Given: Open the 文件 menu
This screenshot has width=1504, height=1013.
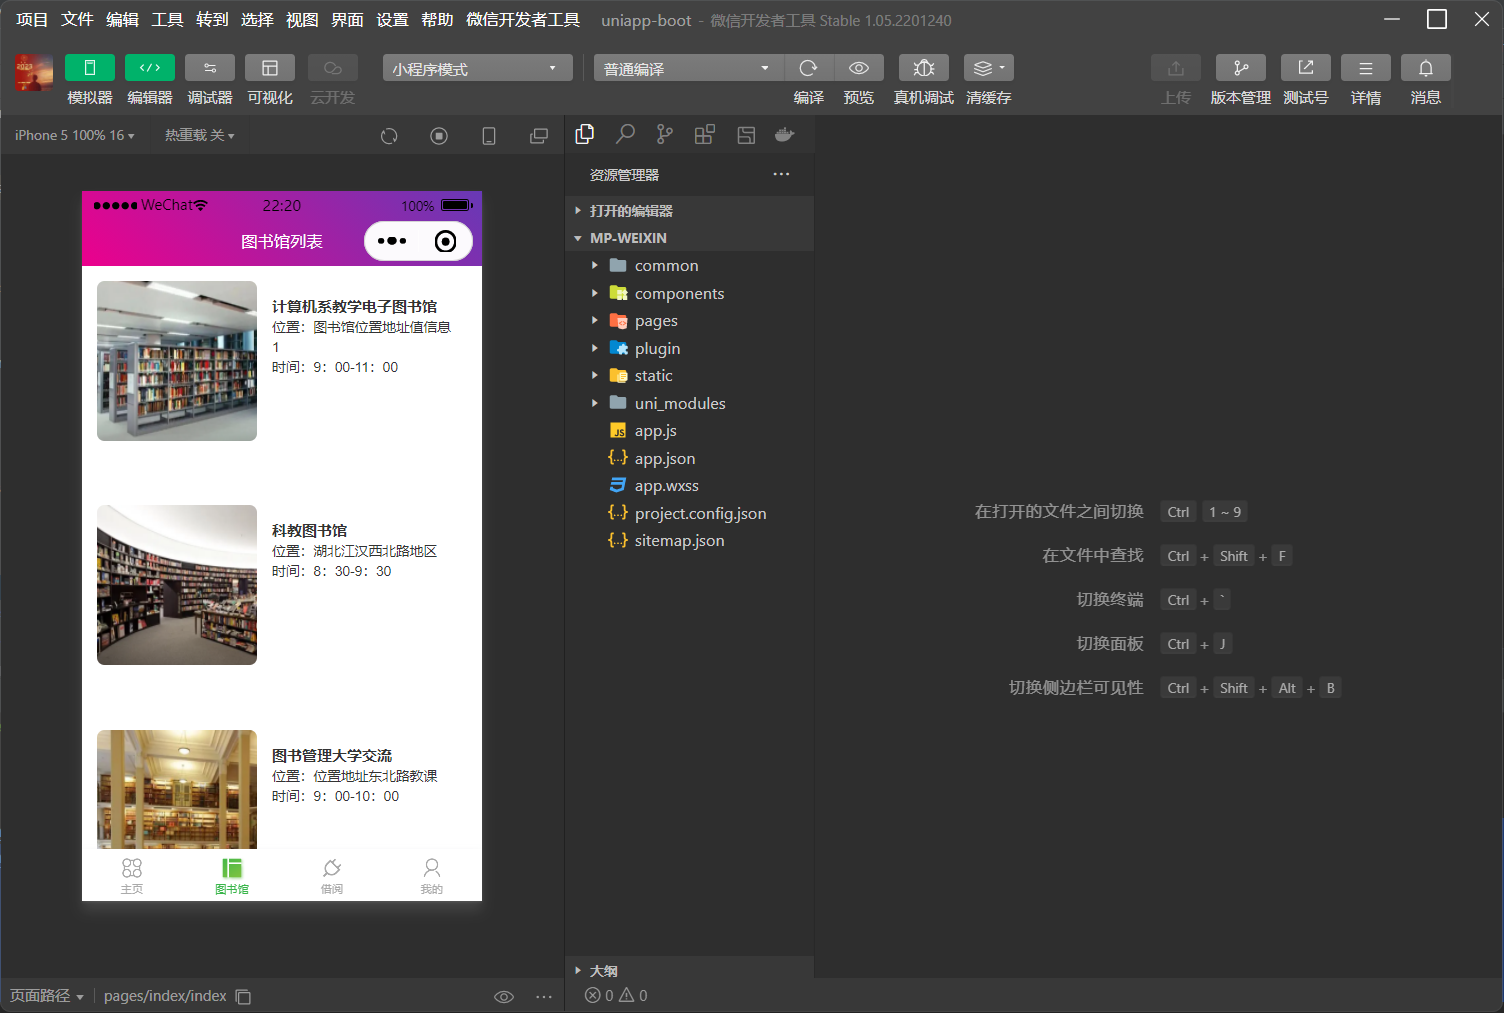Looking at the screenshot, I should click(77, 20).
